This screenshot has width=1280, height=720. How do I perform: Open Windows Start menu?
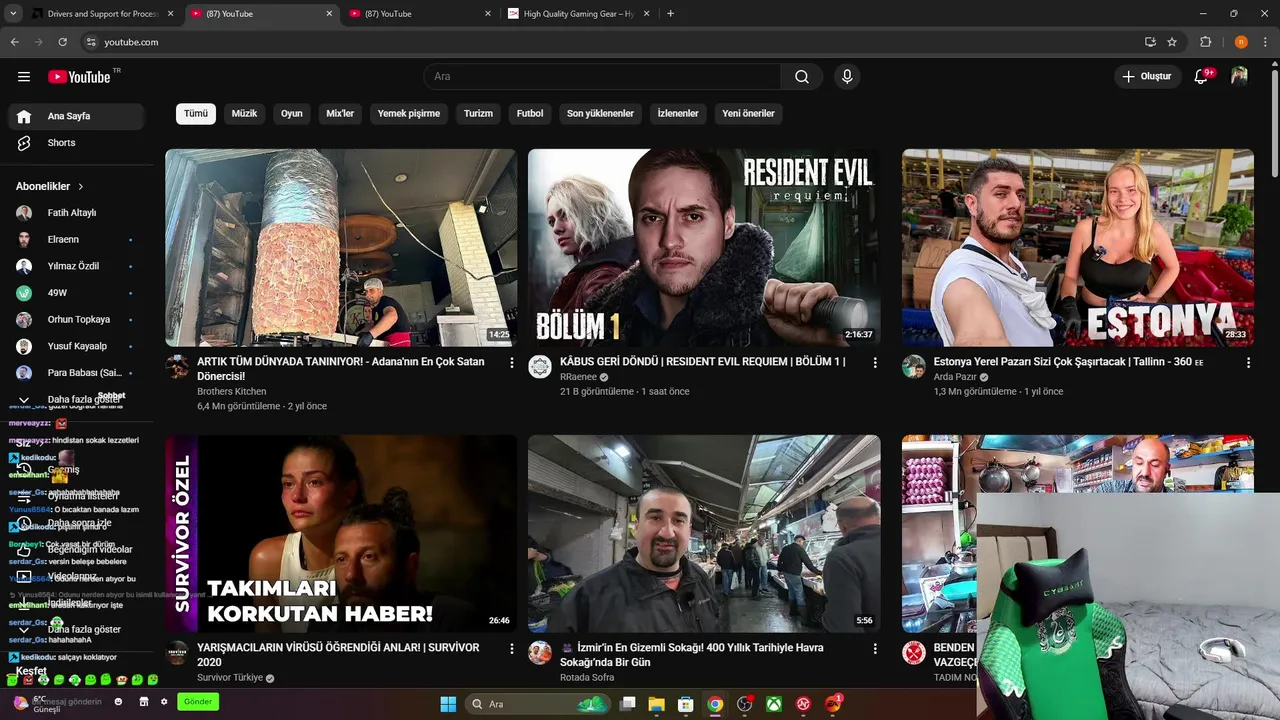[x=448, y=704]
